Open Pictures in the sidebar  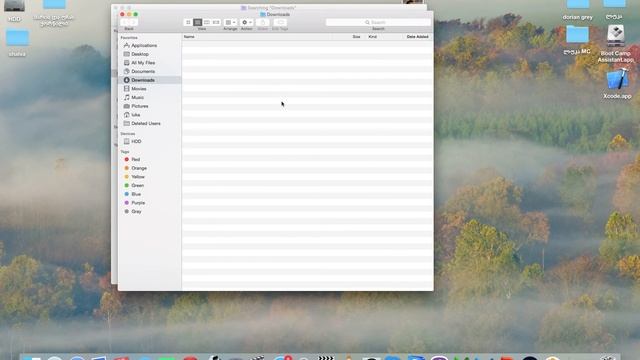click(x=140, y=106)
